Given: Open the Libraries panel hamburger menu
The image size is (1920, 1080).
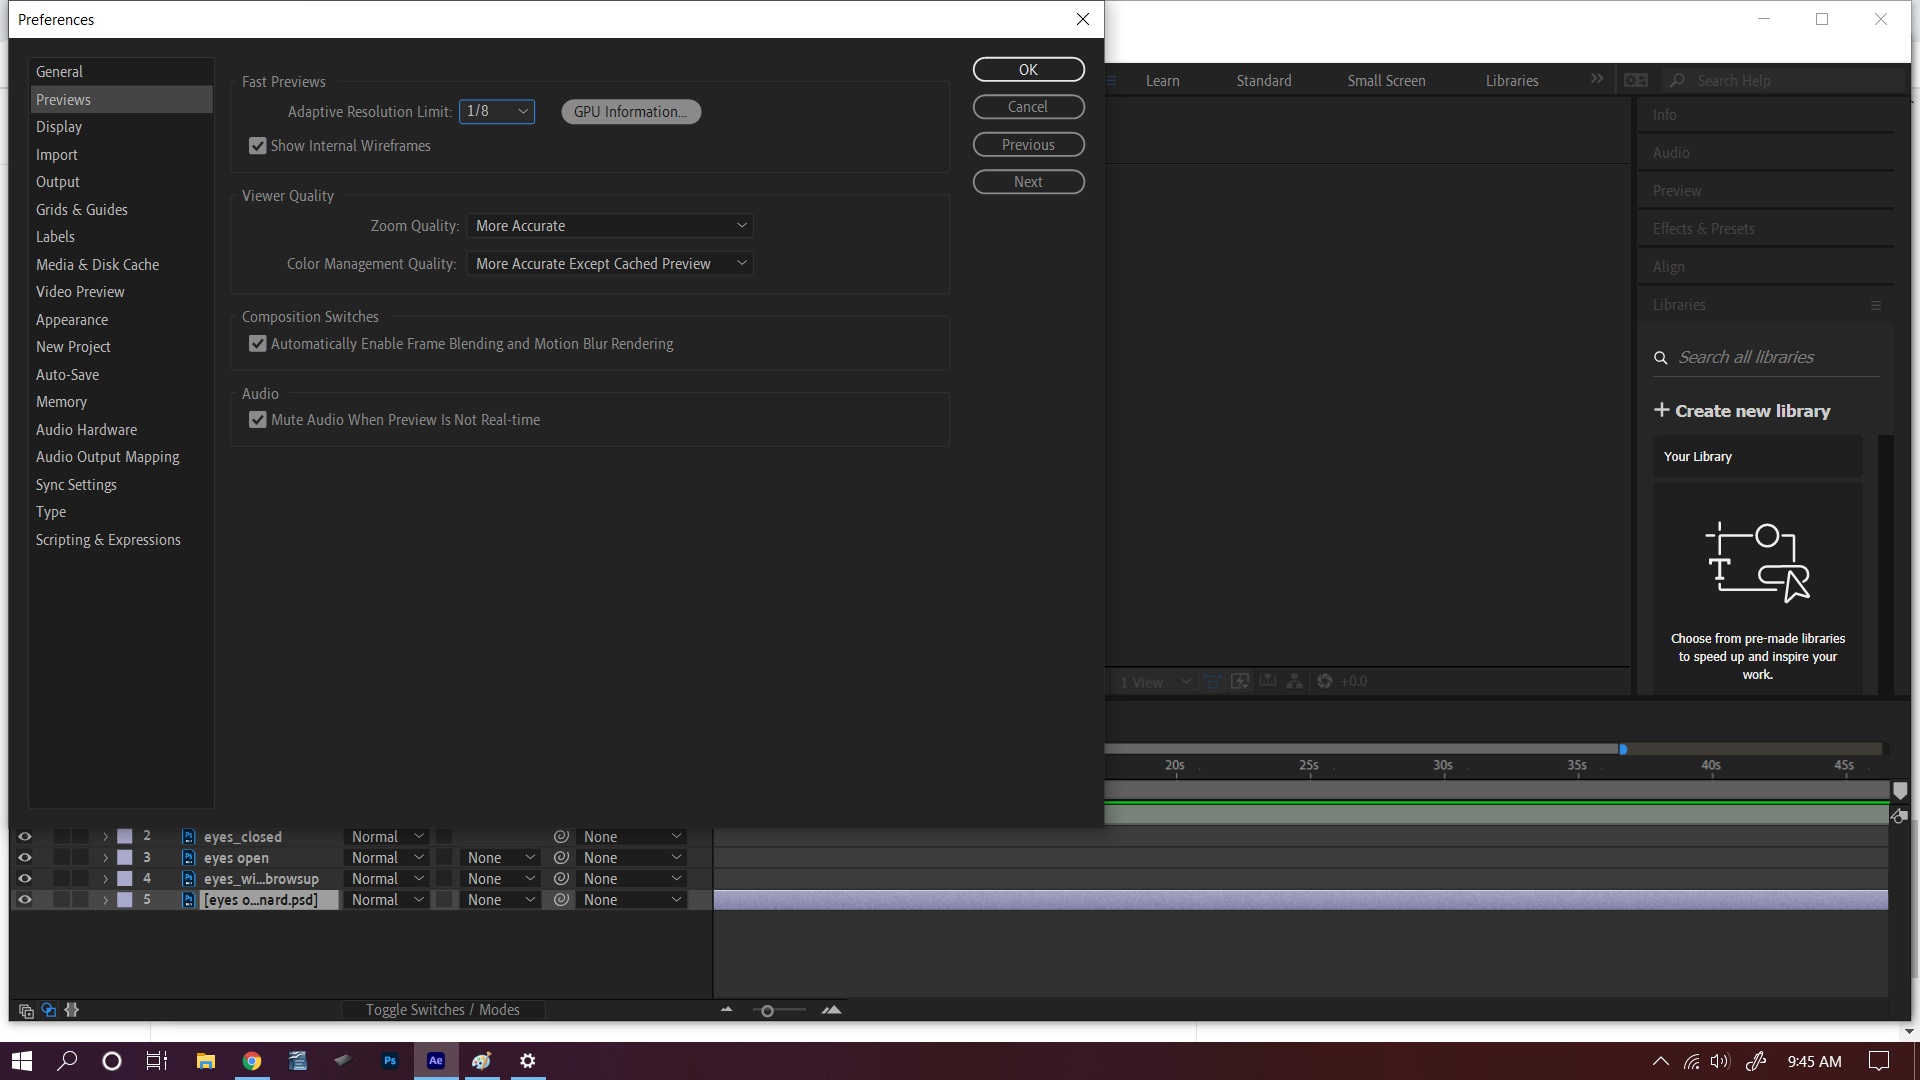Looking at the screenshot, I should click(1877, 304).
